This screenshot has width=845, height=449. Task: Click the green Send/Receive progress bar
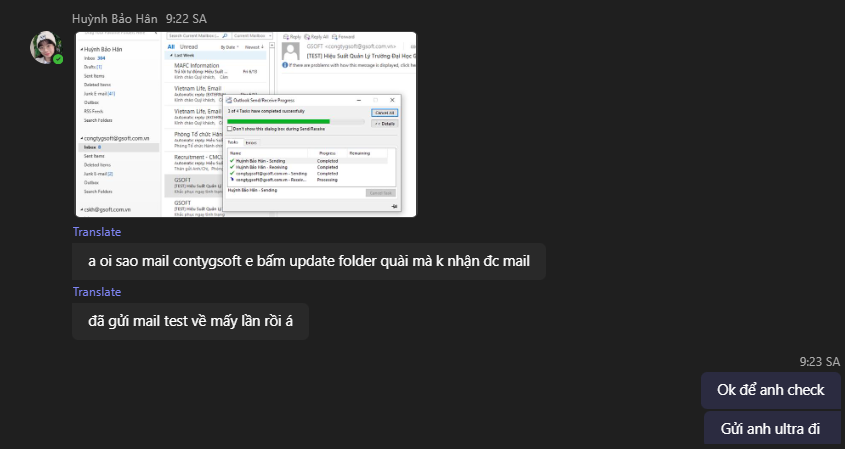coord(280,121)
